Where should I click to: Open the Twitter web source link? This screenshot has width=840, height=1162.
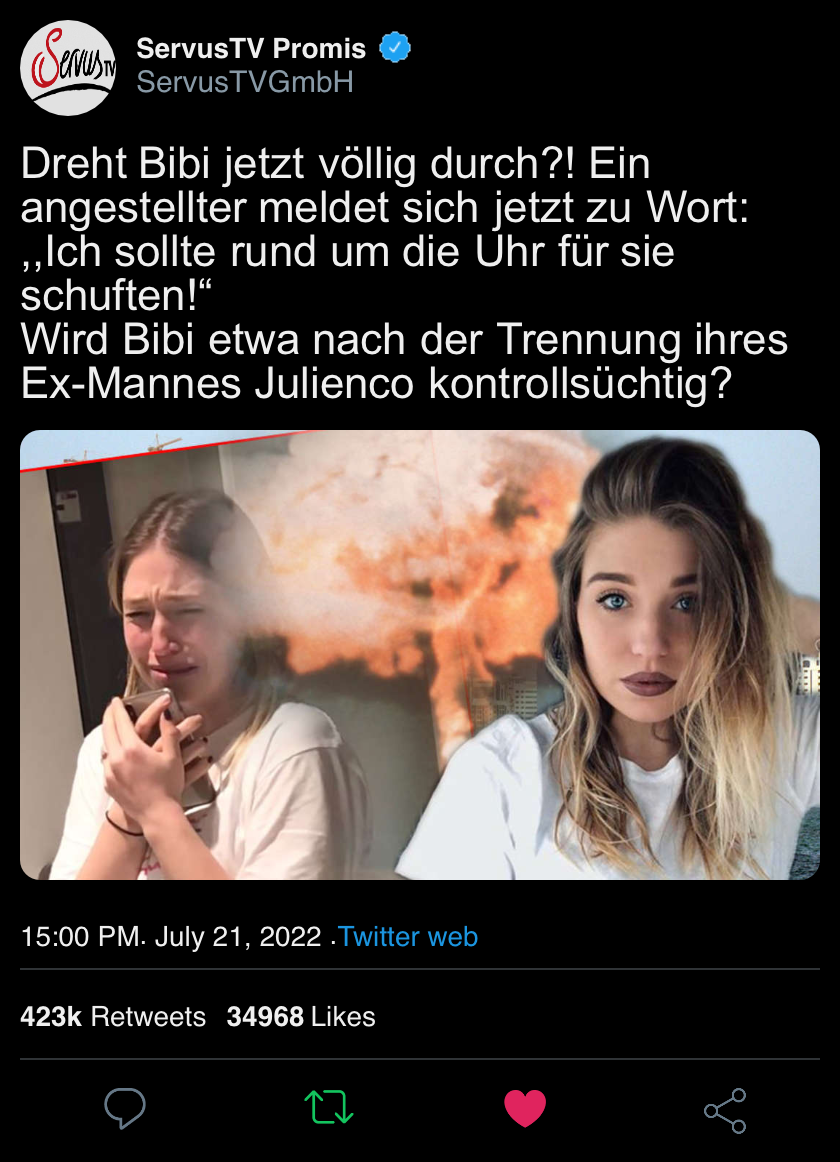409,937
